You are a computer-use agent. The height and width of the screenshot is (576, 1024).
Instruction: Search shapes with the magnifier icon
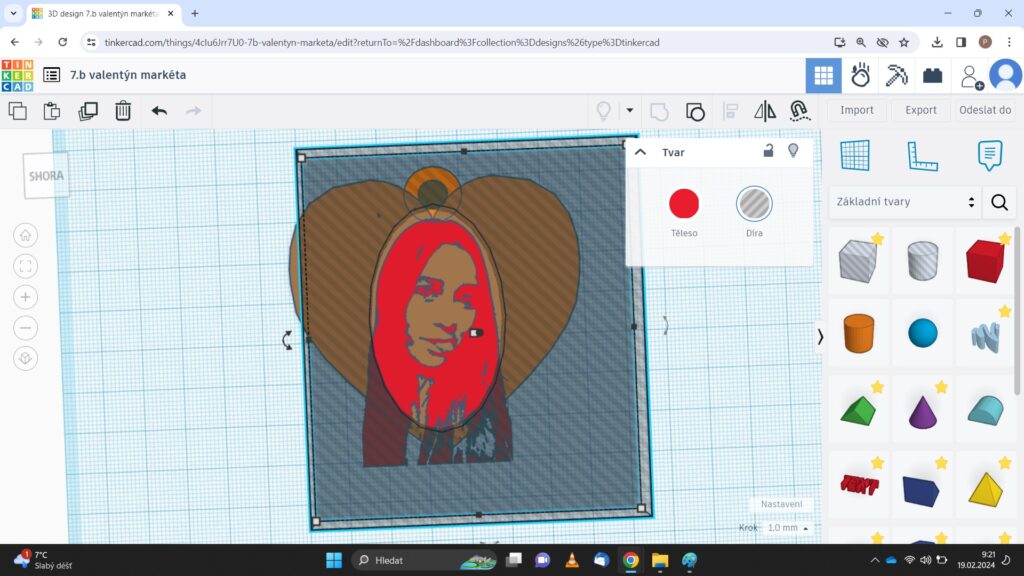pyautogui.click(x=999, y=202)
